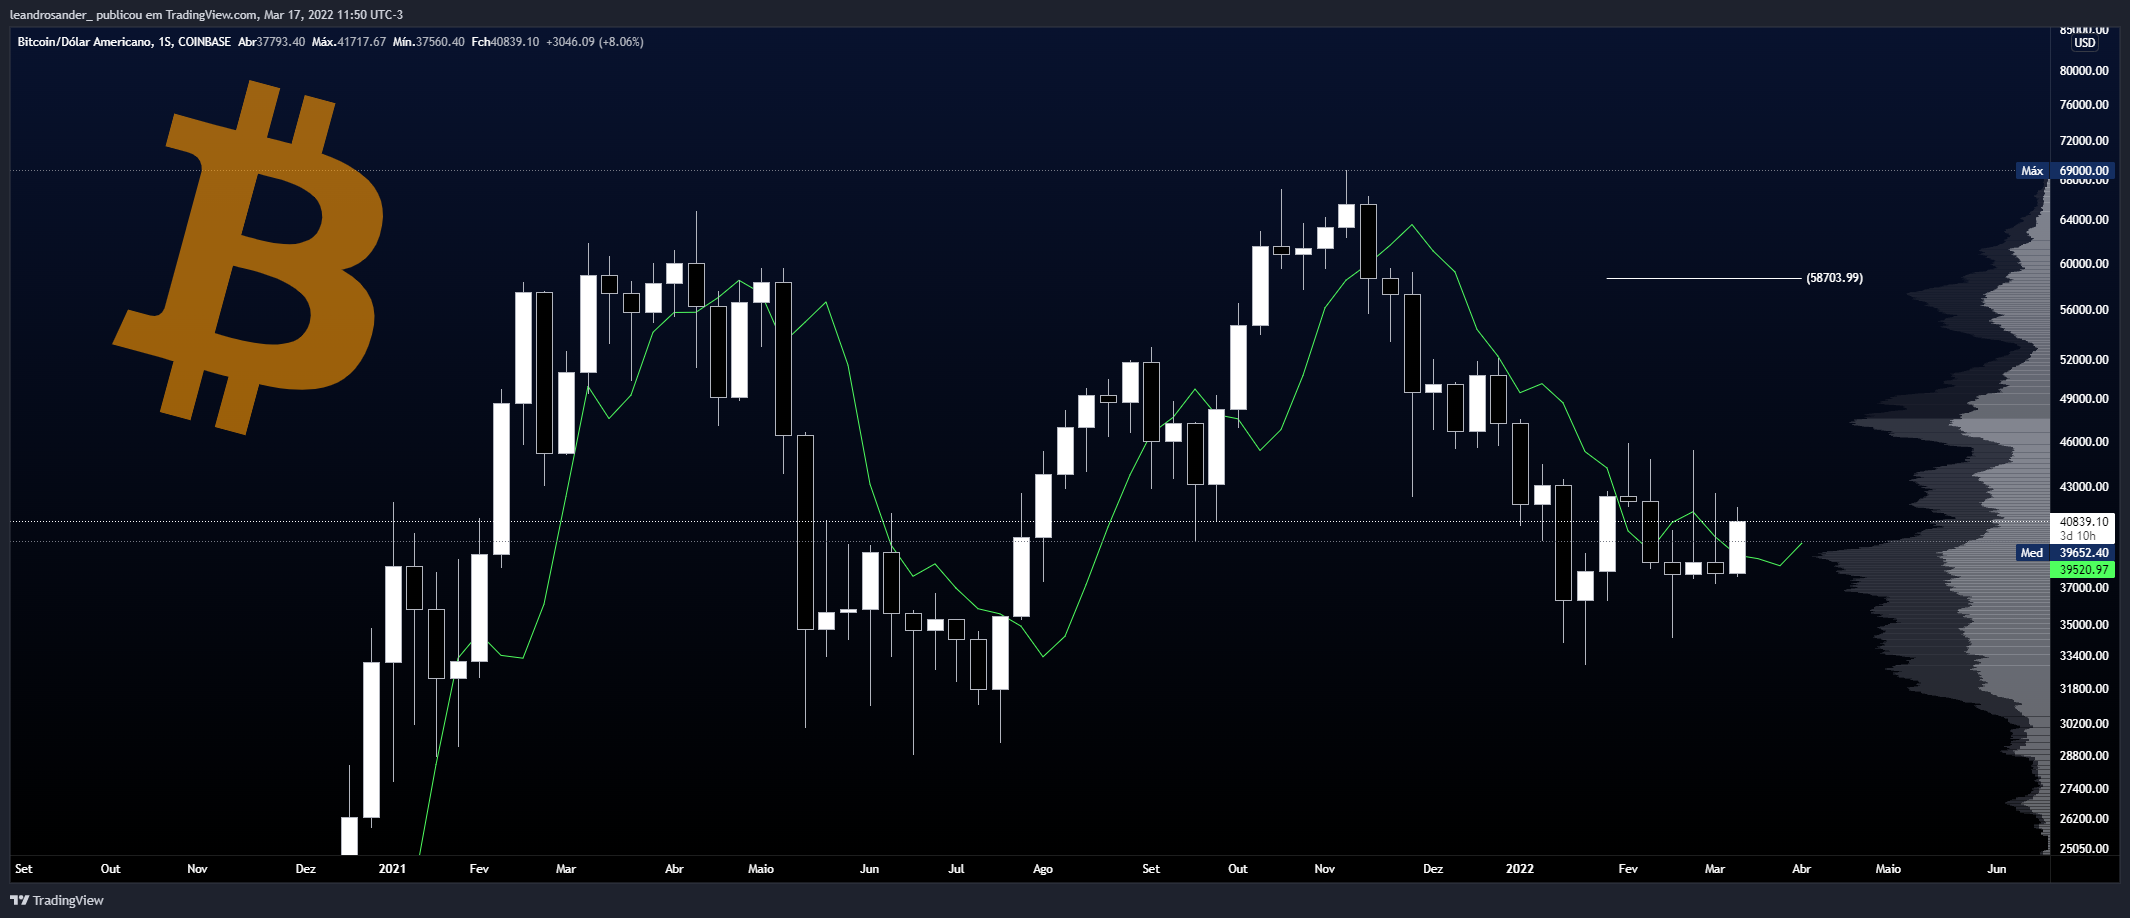
Task: Select the orange Bitcoin logo image on chart
Action: pyautogui.click(x=249, y=257)
